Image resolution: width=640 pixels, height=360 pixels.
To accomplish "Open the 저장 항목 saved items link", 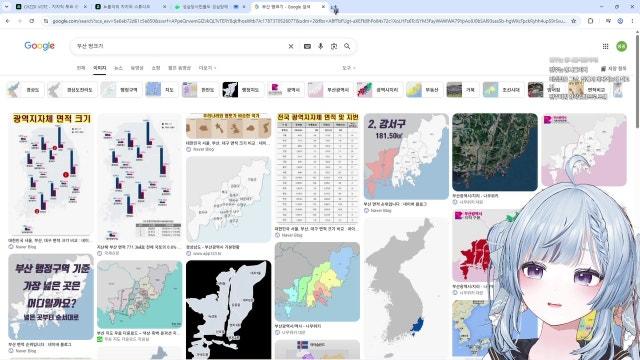I will coord(613,69).
